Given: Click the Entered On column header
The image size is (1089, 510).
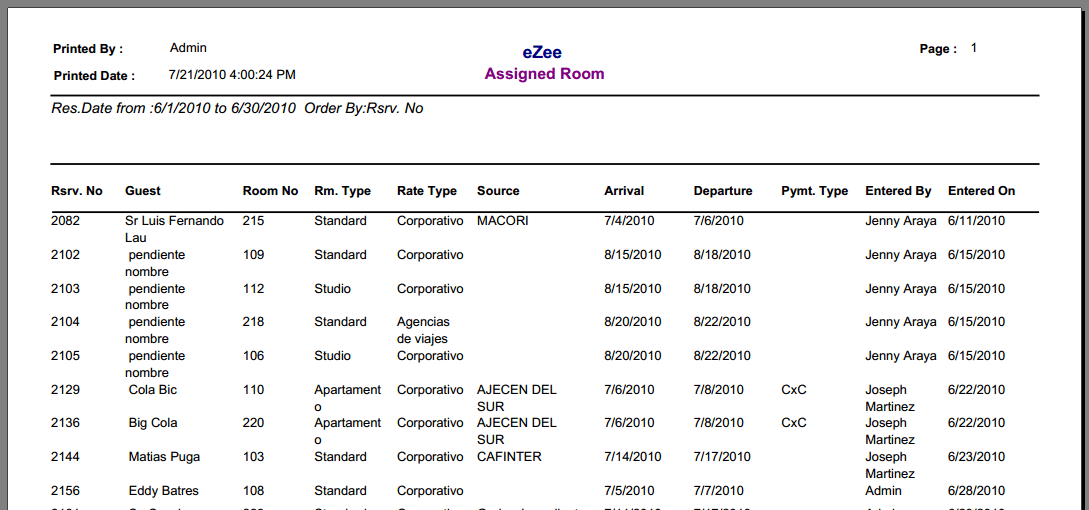Looking at the screenshot, I should [x=981, y=190].
